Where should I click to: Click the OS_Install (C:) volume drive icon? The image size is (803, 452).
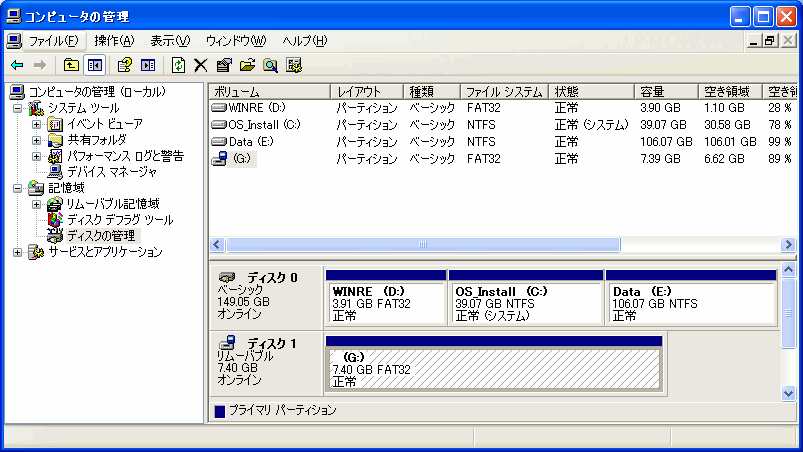tap(219, 124)
